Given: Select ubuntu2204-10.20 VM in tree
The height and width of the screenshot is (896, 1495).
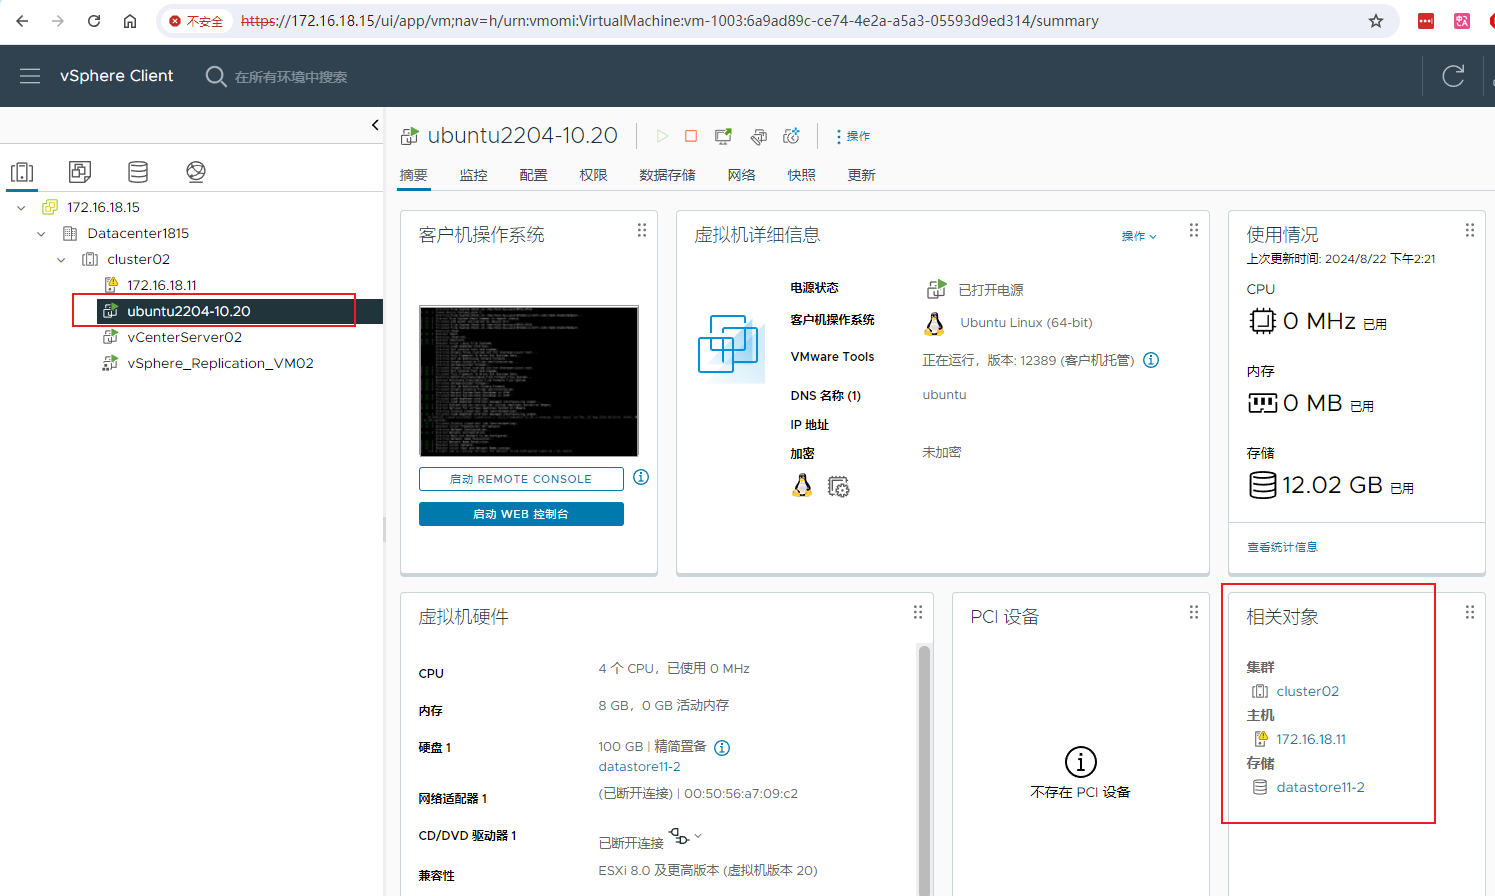Looking at the screenshot, I should pos(188,311).
